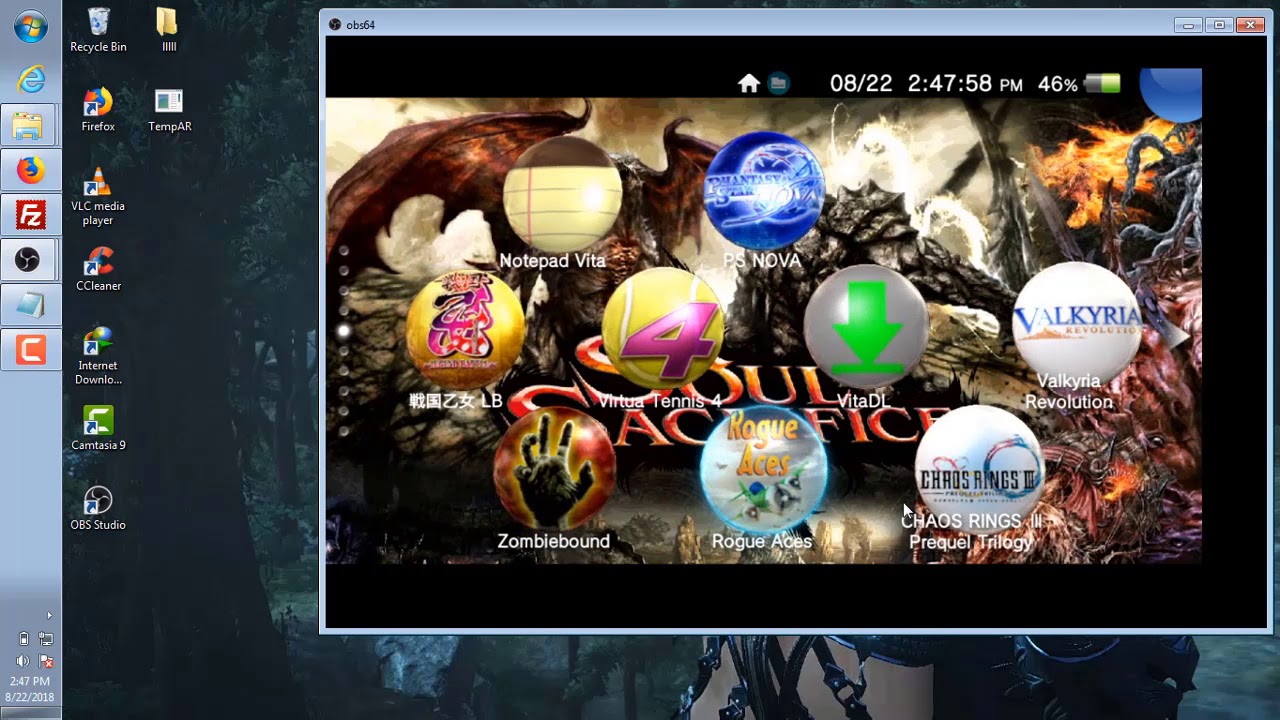1280x720 pixels.
Task: Select the CCleaner desktop shortcut
Action: (x=98, y=269)
